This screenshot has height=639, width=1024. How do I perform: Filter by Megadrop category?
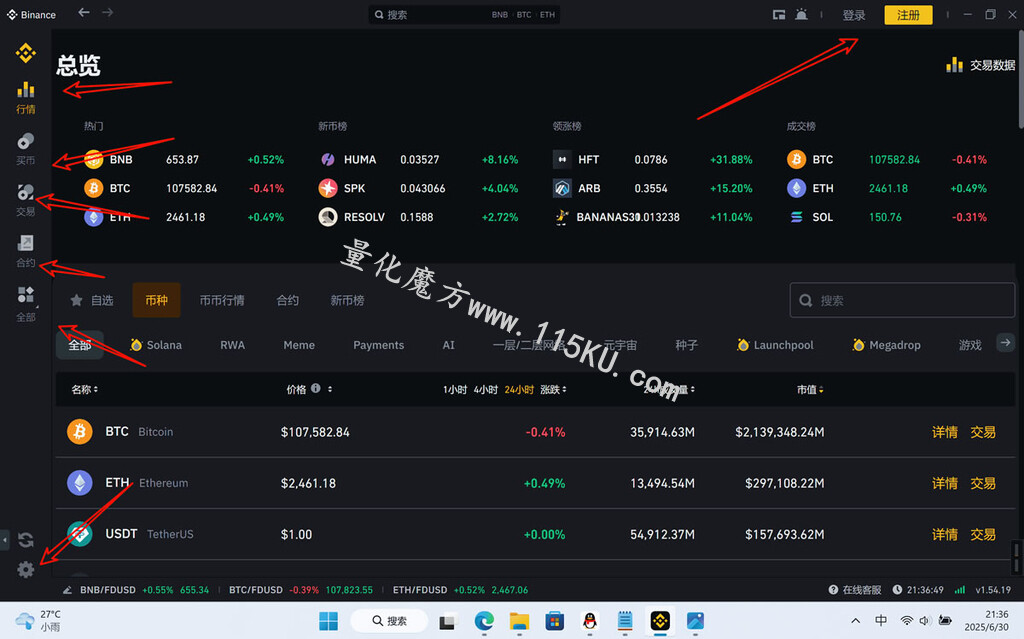[x=886, y=345]
